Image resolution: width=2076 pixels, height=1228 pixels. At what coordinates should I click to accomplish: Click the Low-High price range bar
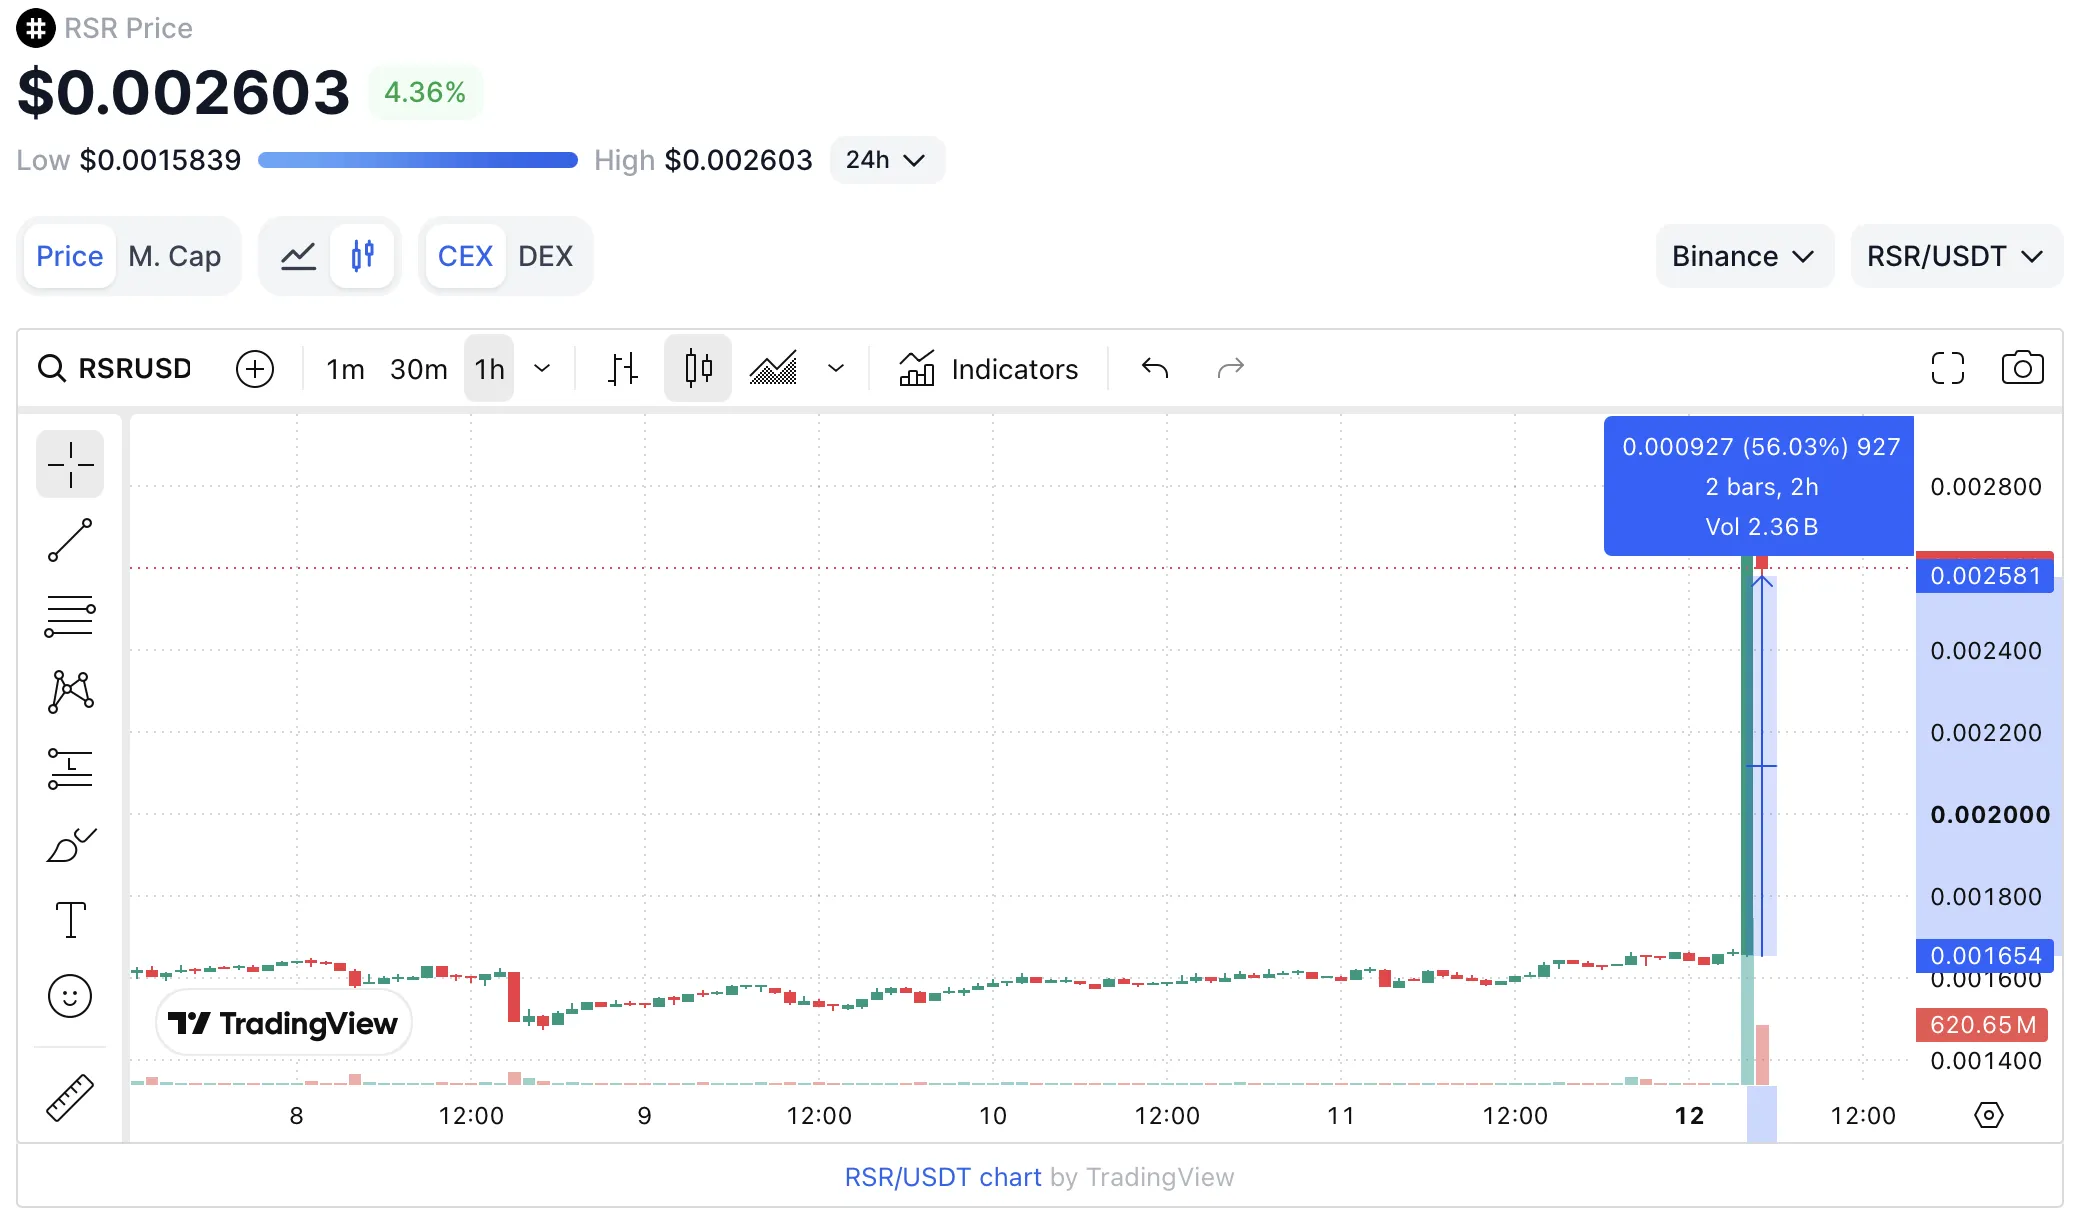pyautogui.click(x=418, y=160)
